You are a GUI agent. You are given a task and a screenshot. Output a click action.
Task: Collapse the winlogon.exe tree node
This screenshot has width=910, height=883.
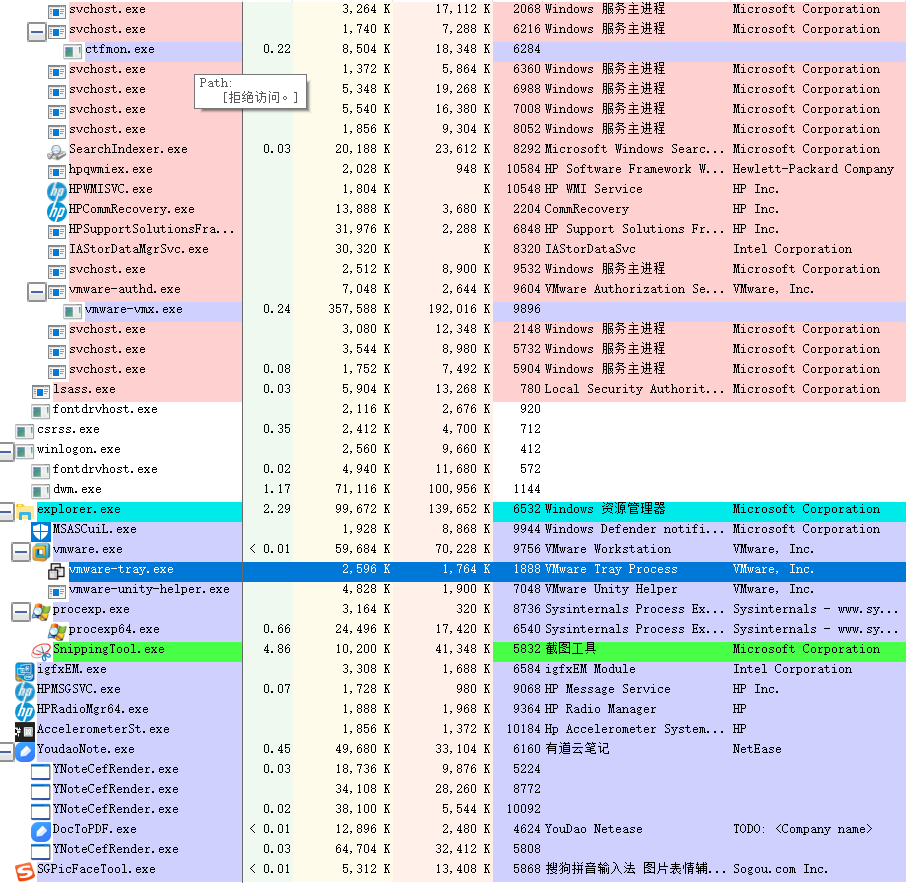pyautogui.click(x=6, y=451)
